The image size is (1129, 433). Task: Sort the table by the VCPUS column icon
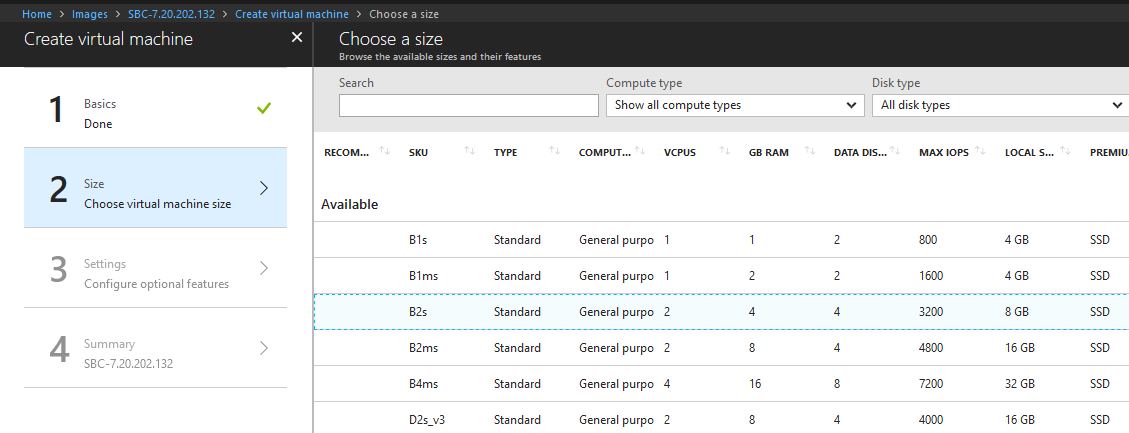pos(724,151)
